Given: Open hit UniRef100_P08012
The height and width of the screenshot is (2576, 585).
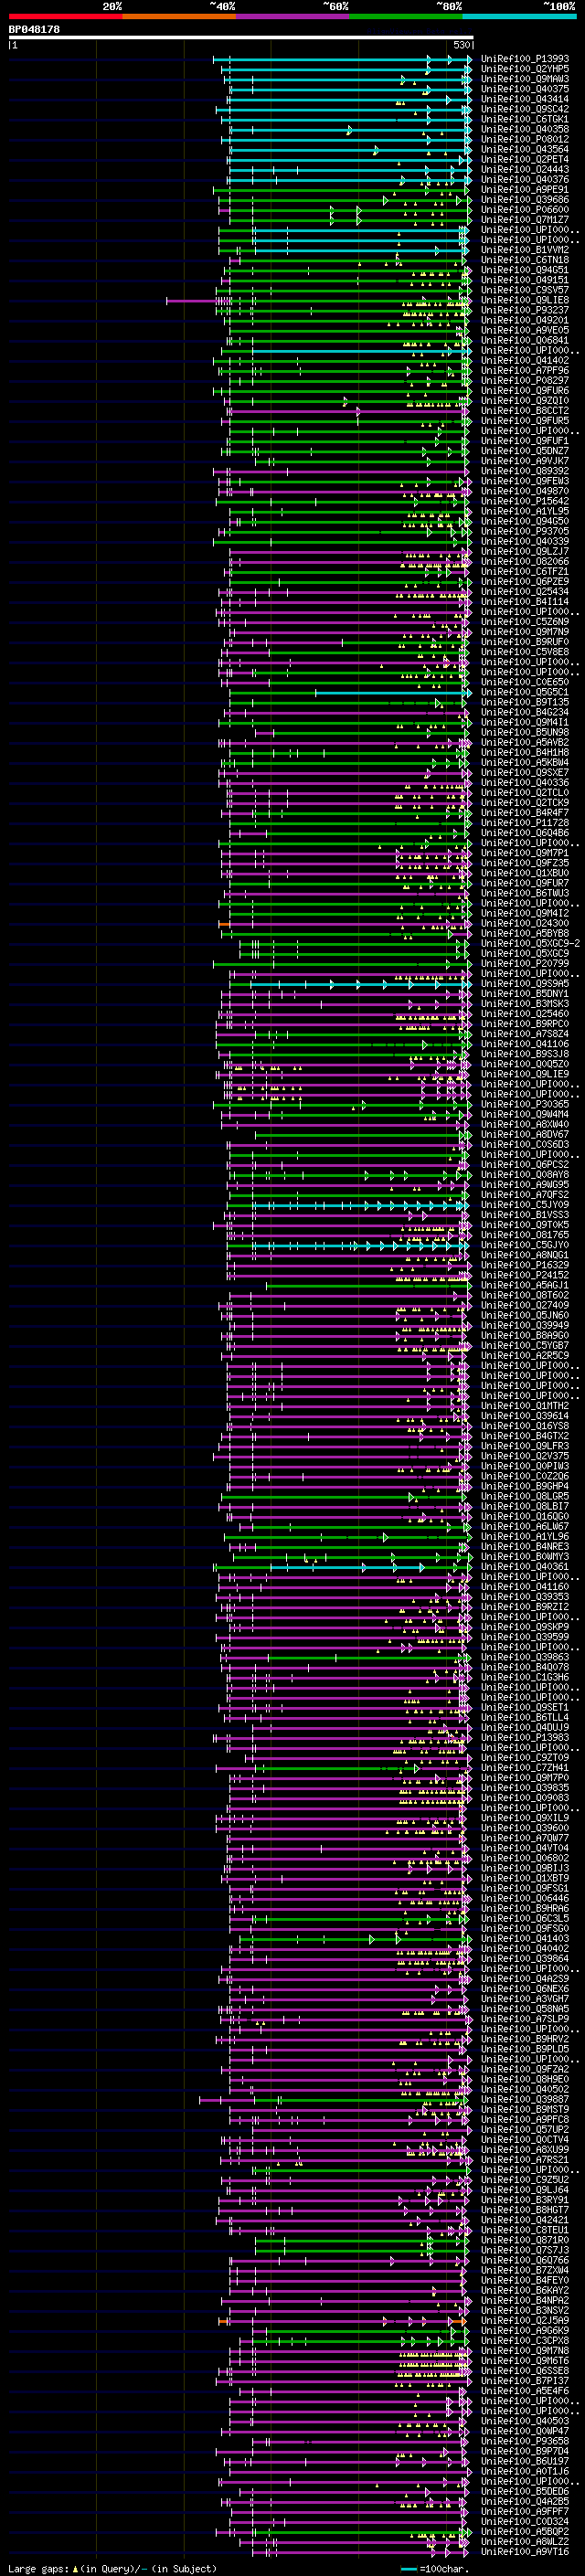Looking at the screenshot, I should click(524, 139).
